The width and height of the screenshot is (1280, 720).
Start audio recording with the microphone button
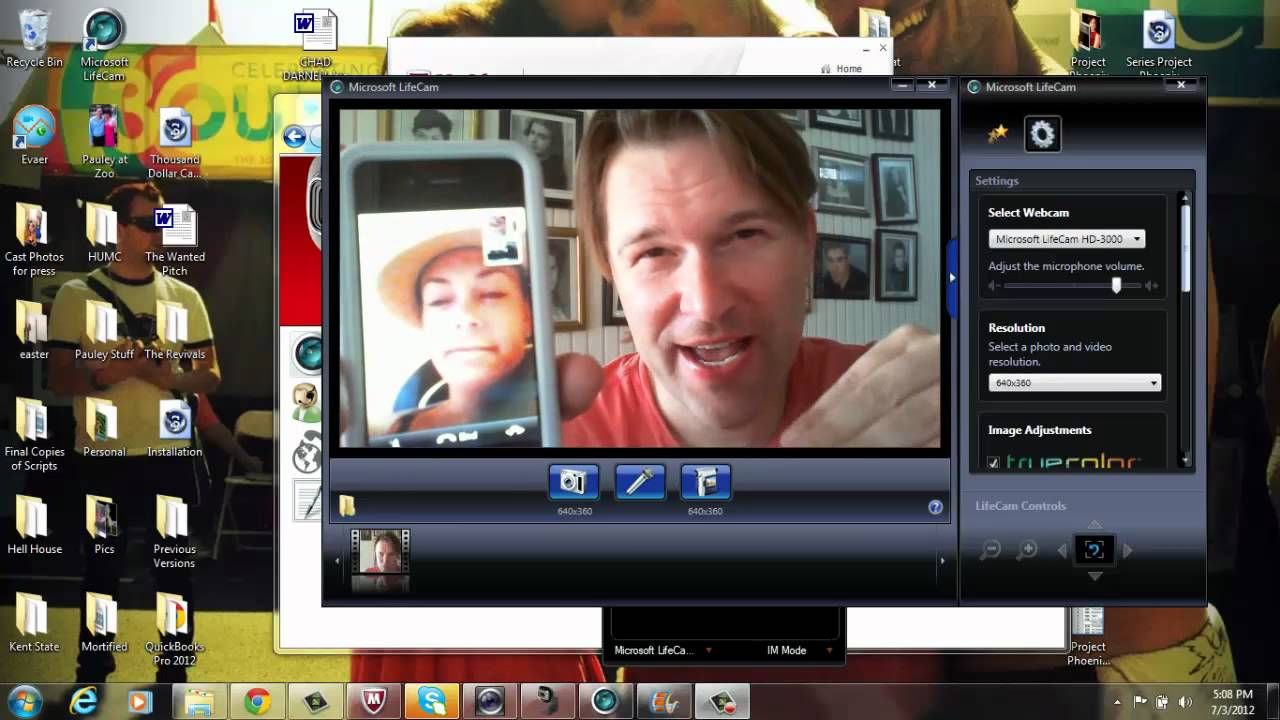pyautogui.click(x=640, y=482)
